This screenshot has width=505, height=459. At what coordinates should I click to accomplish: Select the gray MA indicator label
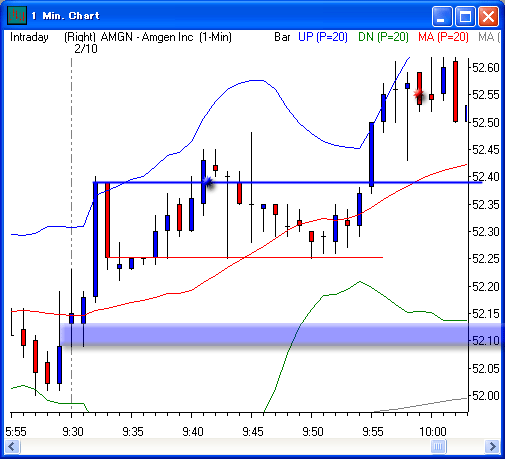click(x=489, y=37)
